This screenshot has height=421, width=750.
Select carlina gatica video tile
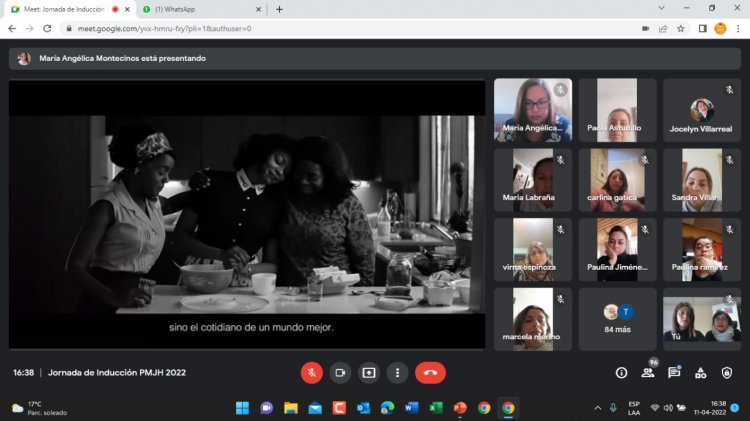click(617, 180)
